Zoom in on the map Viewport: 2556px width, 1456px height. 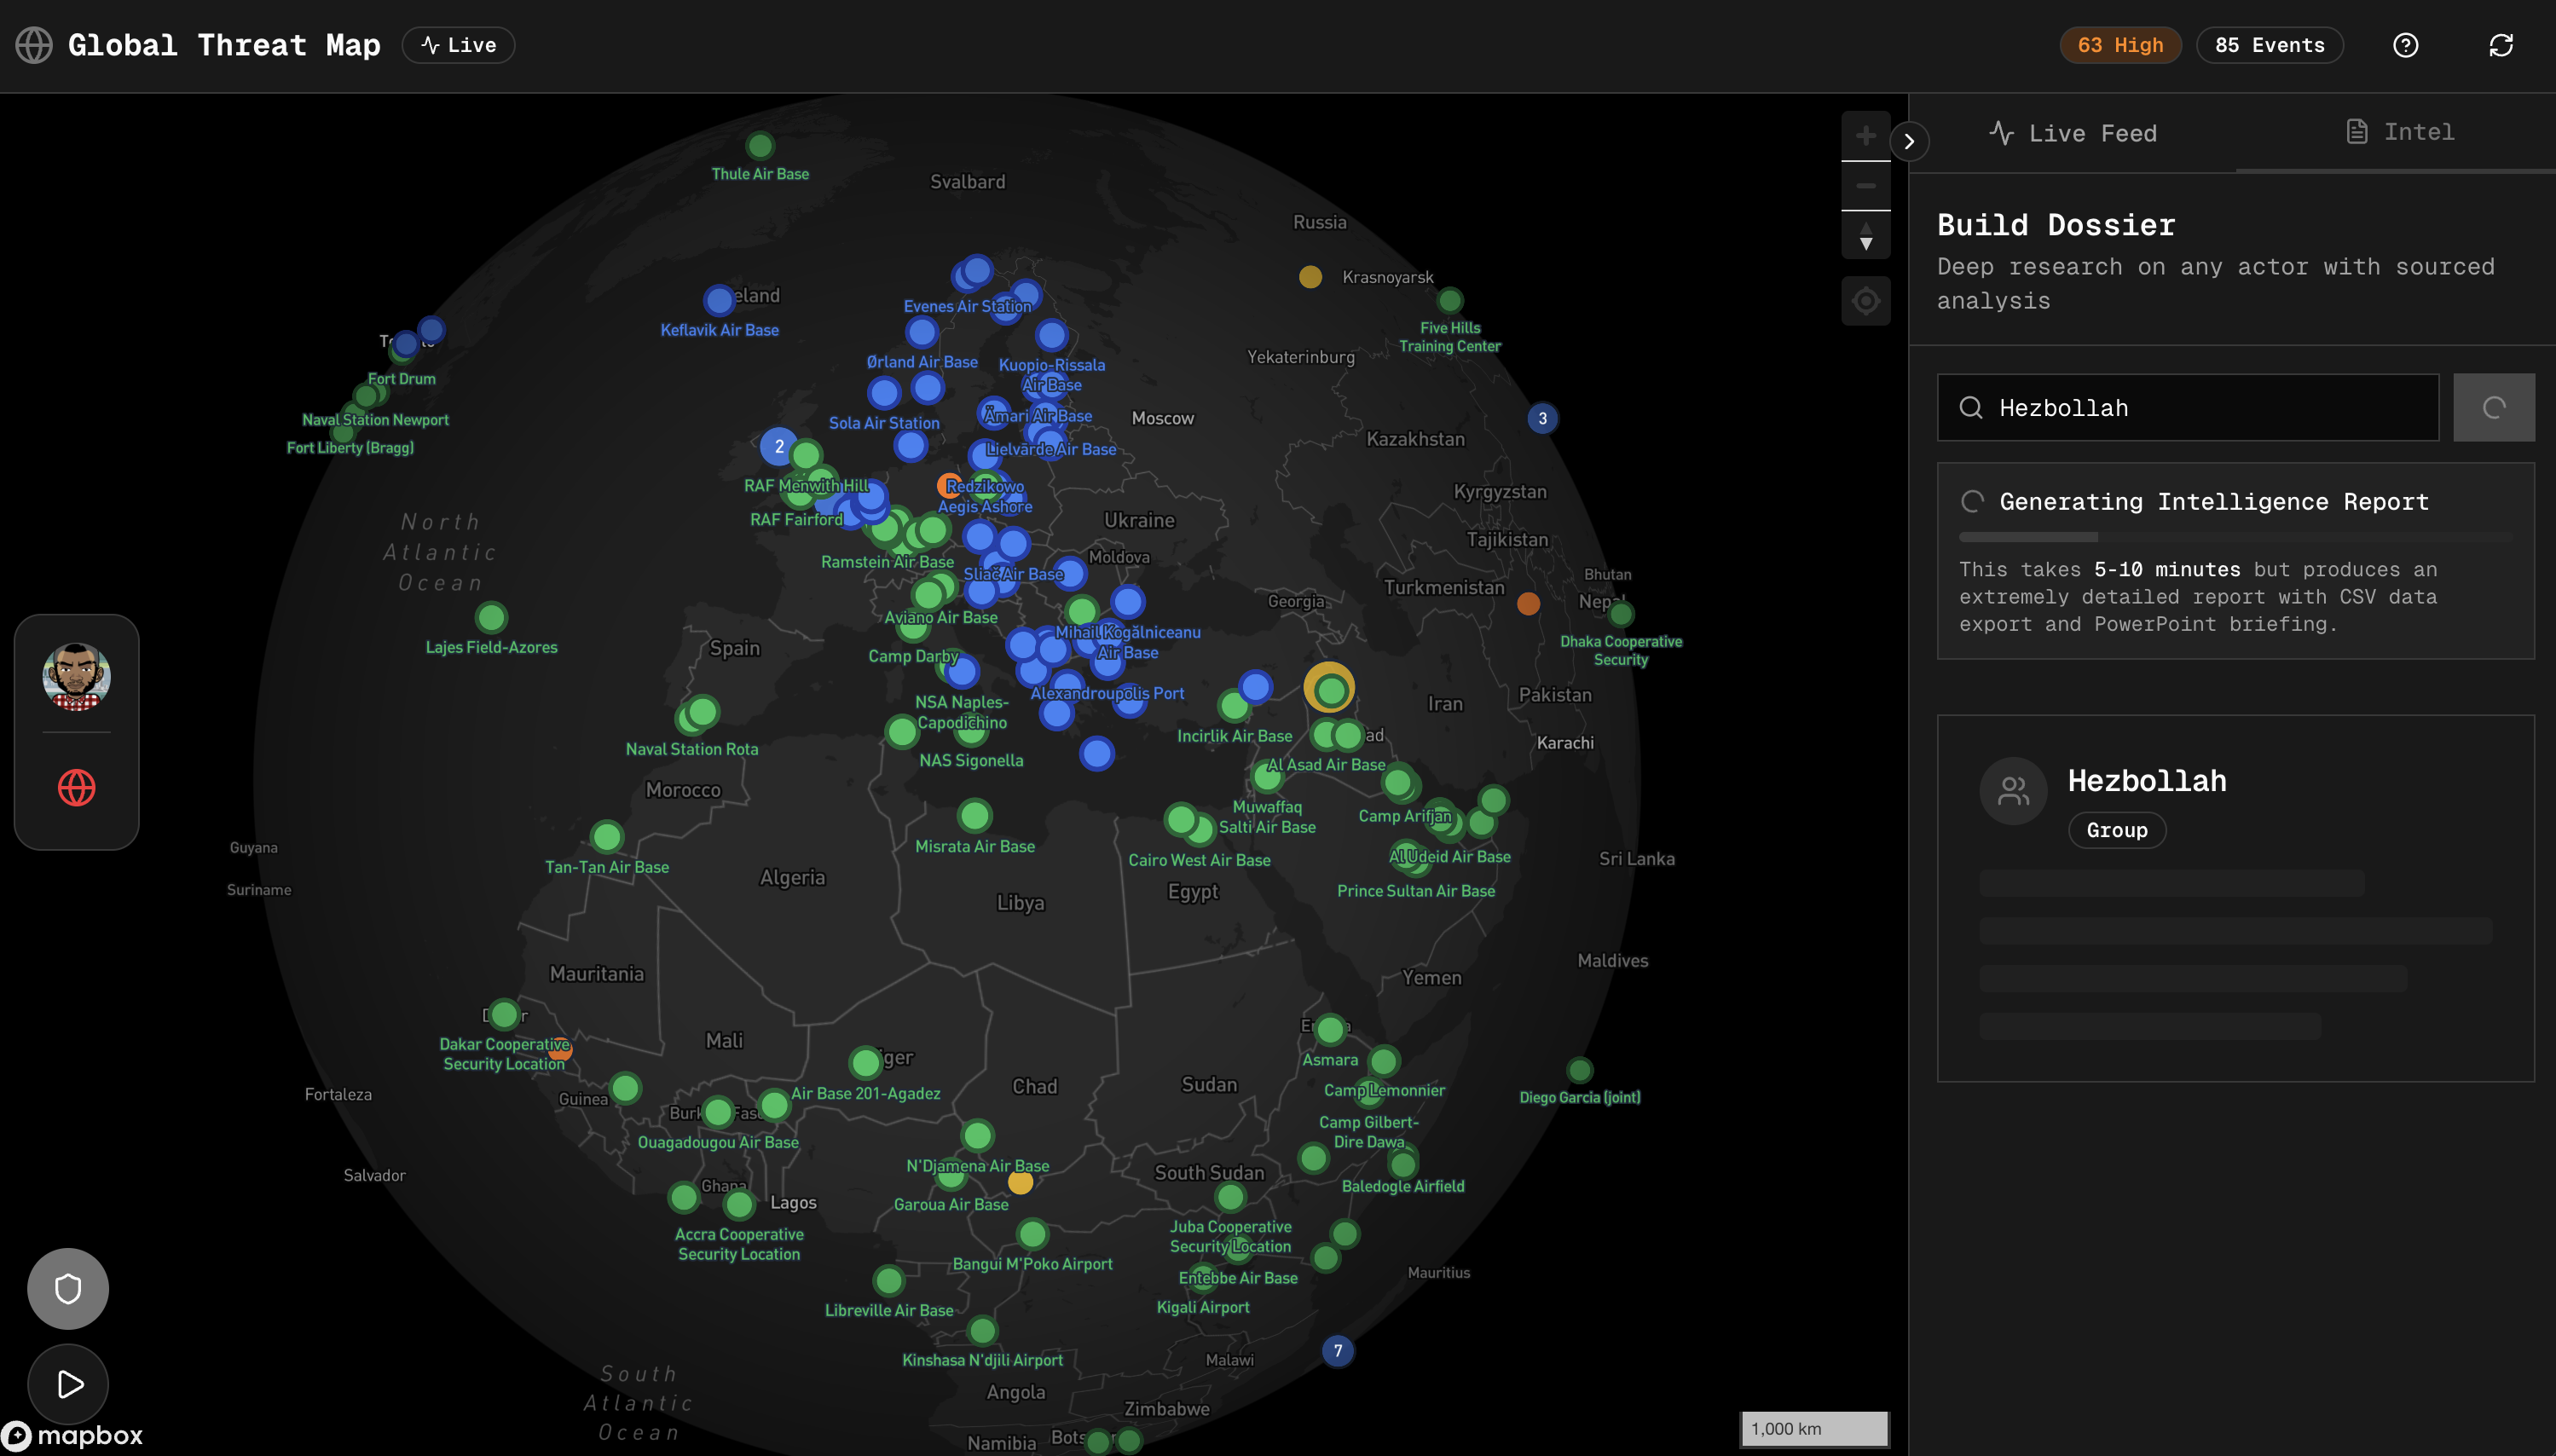coord(1865,136)
